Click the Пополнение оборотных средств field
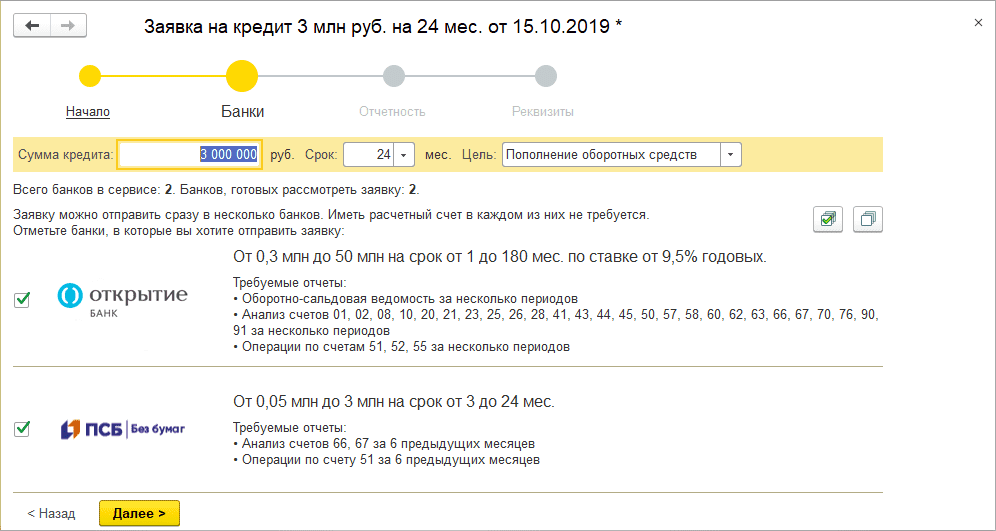Viewport: 996px width, 531px height. 610,155
